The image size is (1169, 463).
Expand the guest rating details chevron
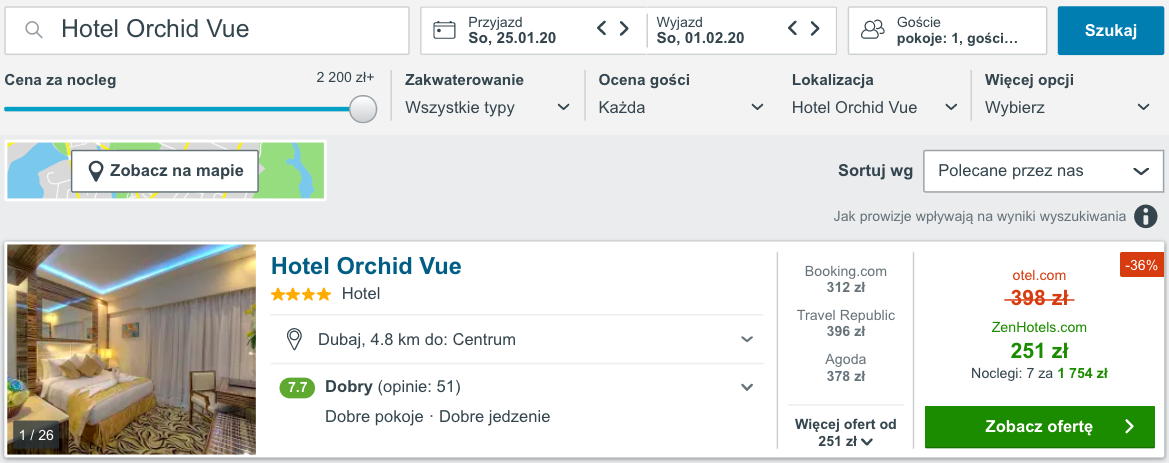click(x=746, y=387)
